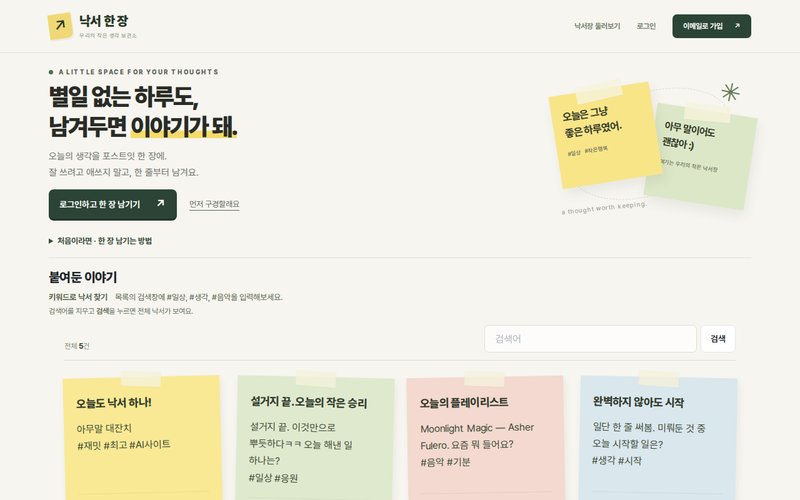Go to 로그인 in the header
800x500 pixels.
646,26
